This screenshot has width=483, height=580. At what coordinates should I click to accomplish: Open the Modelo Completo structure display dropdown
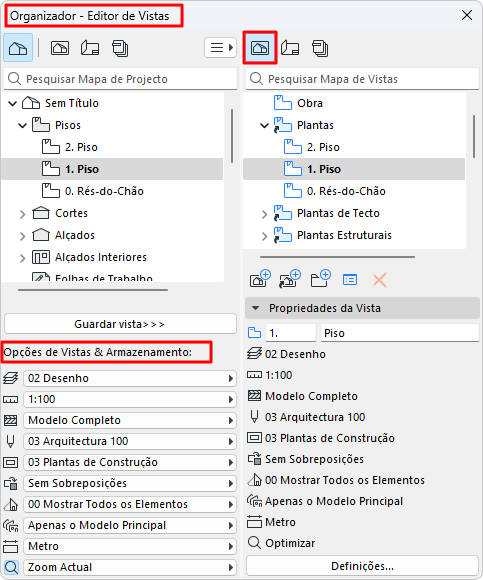tap(130, 420)
